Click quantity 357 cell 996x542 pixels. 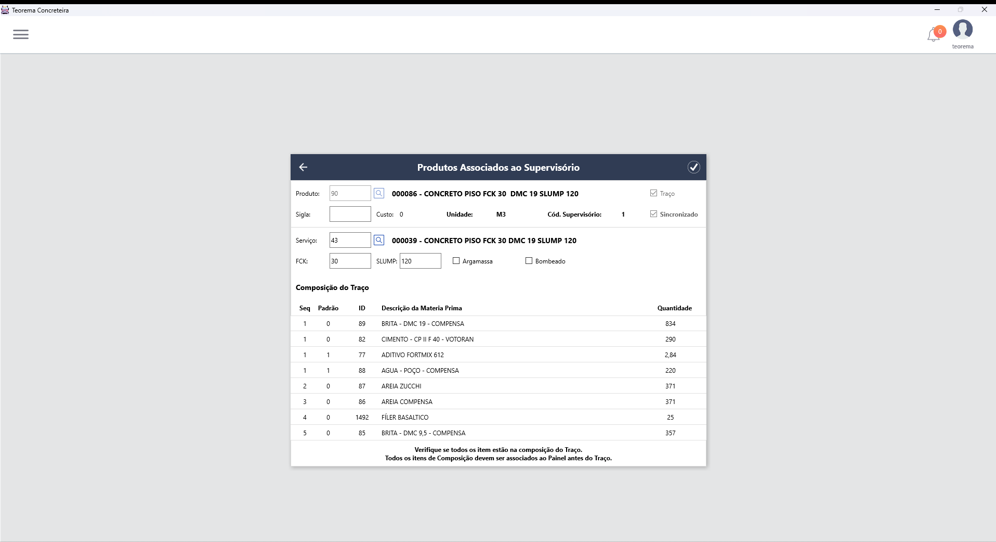click(670, 433)
